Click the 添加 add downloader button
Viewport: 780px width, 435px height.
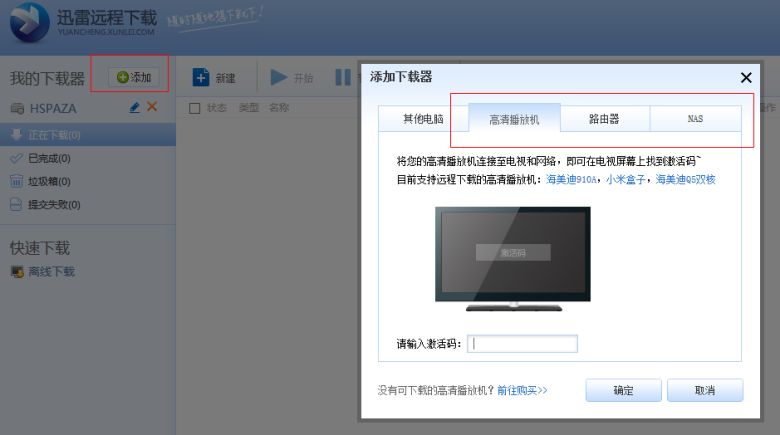(x=133, y=77)
